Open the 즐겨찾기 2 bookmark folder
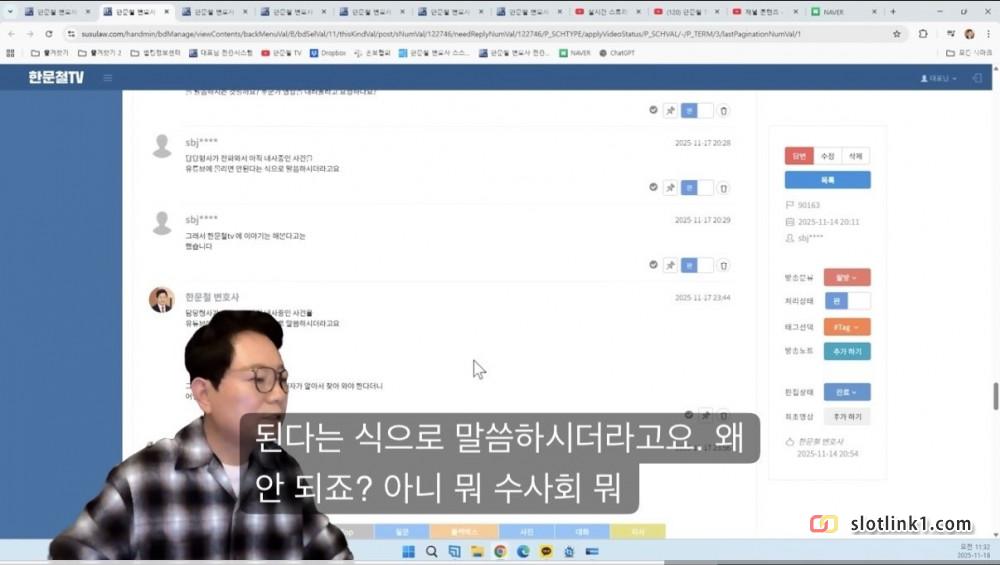The height and width of the screenshot is (565, 1000). [x=99, y=53]
